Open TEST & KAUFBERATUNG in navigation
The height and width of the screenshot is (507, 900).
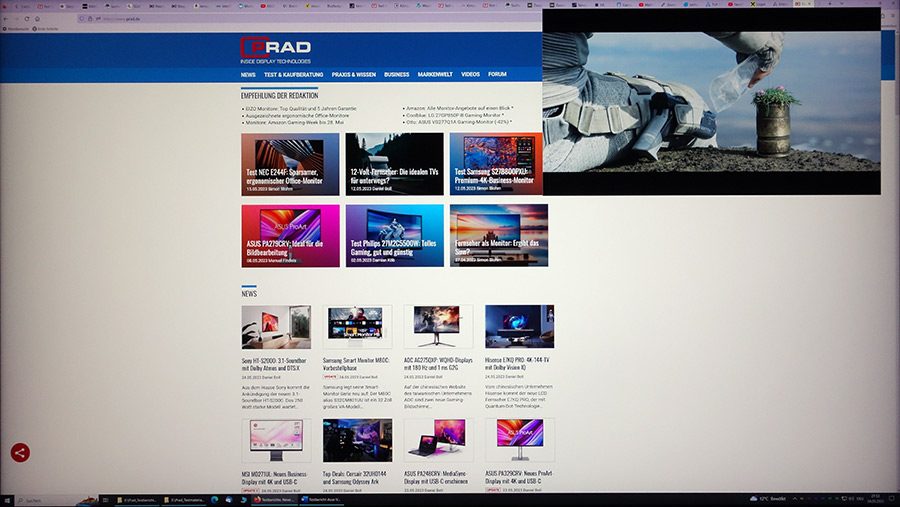coord(293,75)
